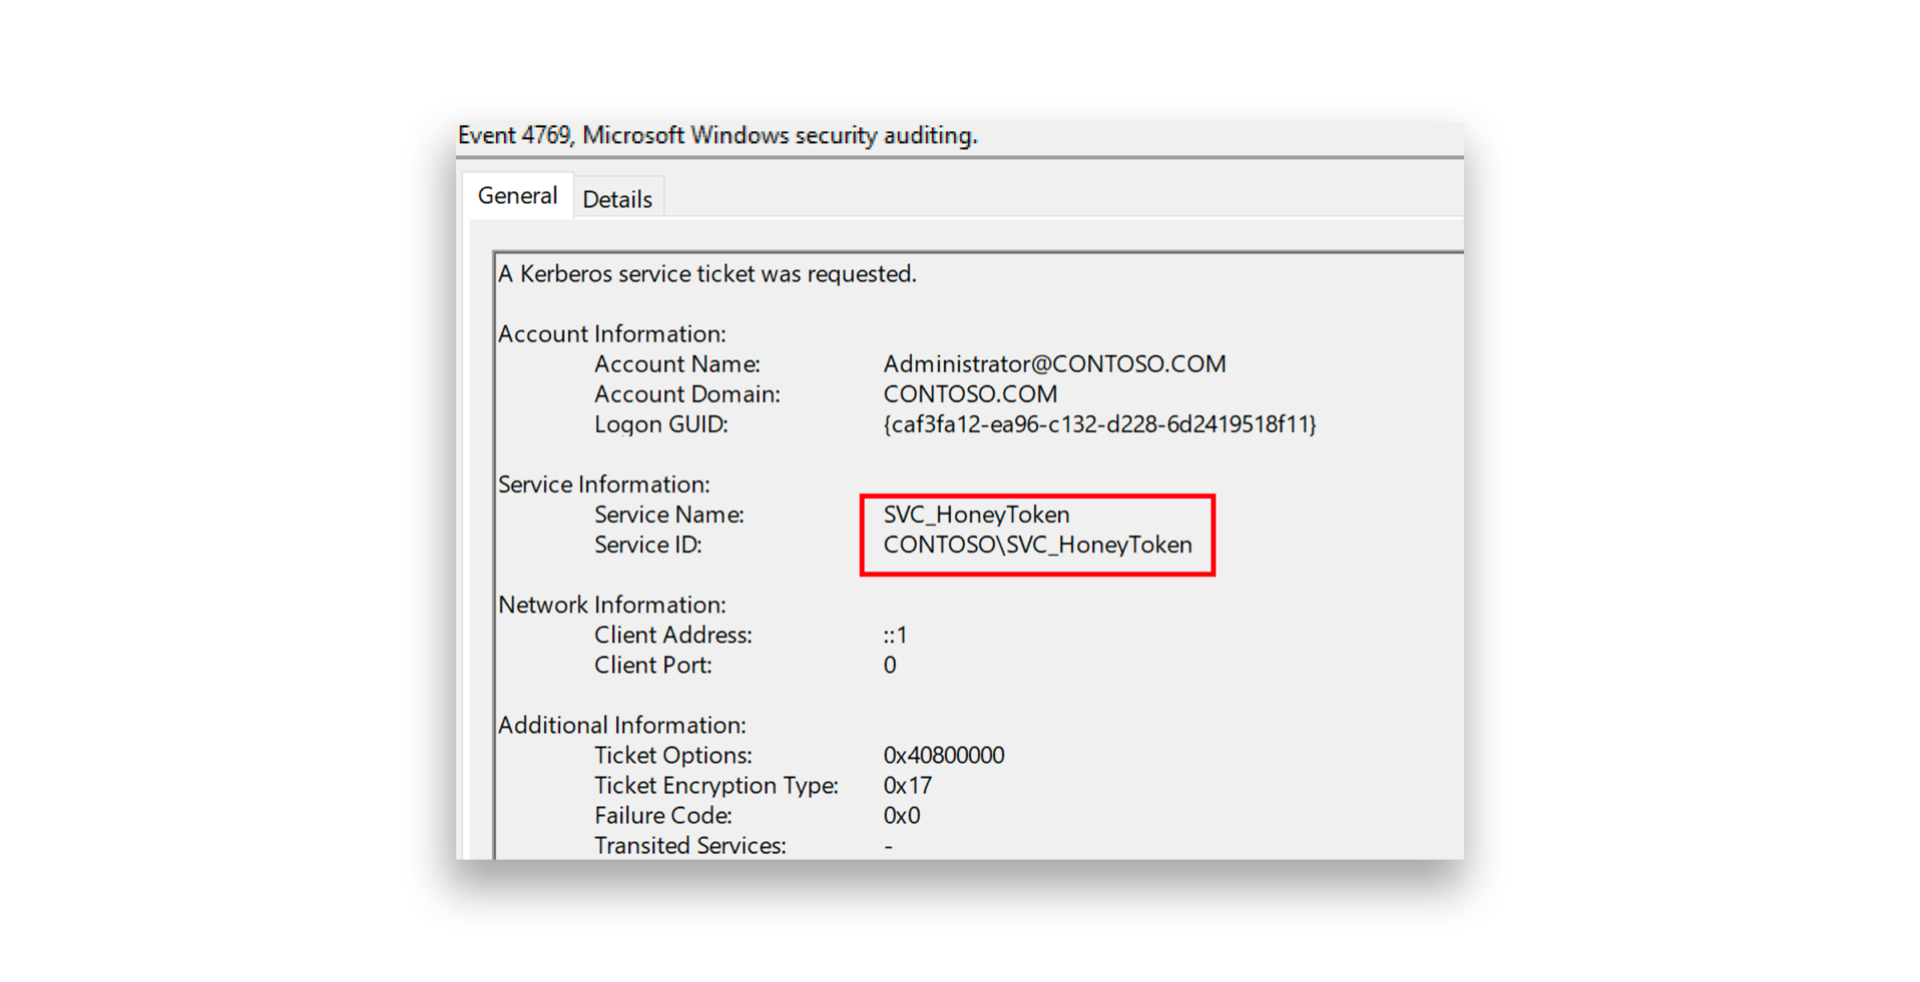Select the Account Information section heading
1920x982 pixels.
point(609,333)
